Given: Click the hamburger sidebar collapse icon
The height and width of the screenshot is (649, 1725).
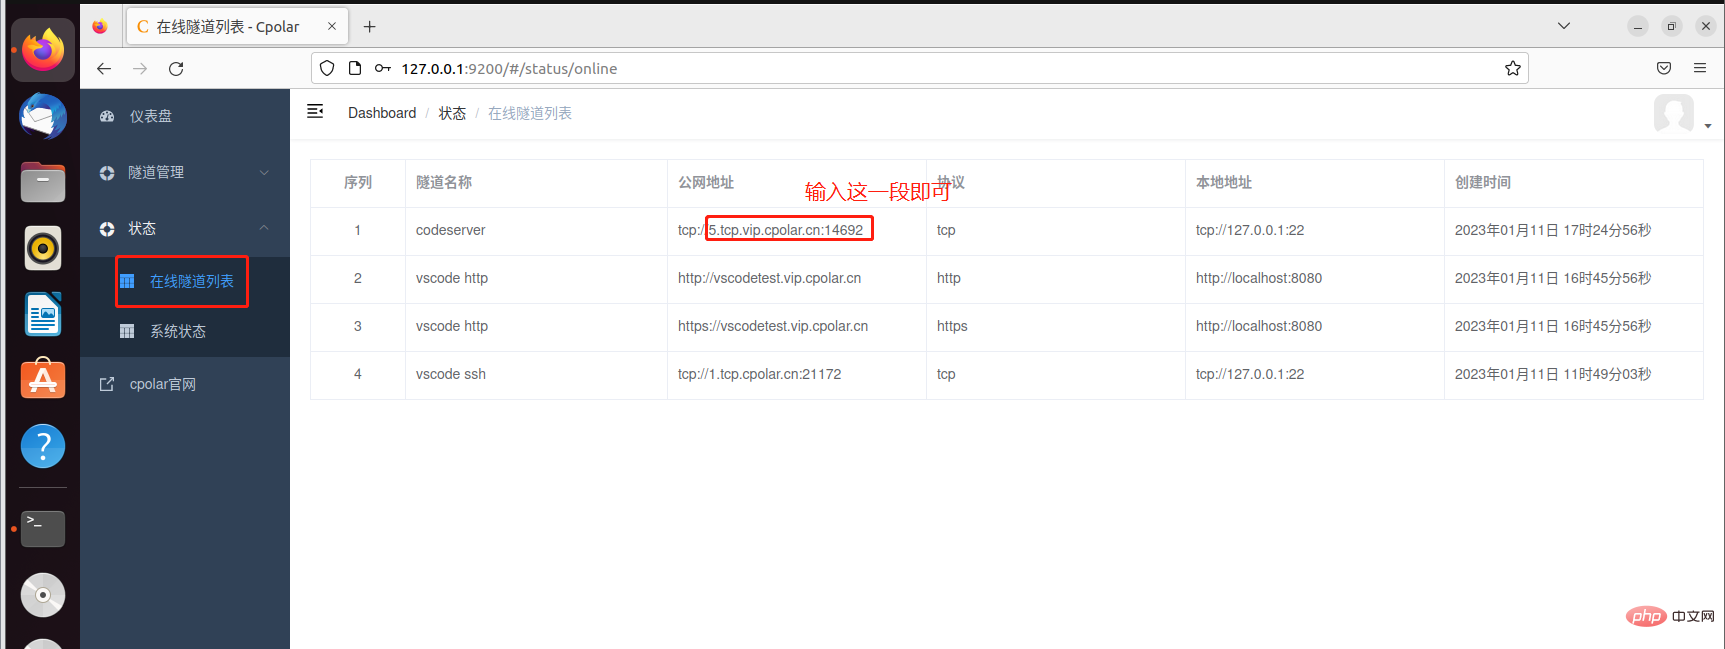Looking at the screenshot, I should (x=315, y=111).
